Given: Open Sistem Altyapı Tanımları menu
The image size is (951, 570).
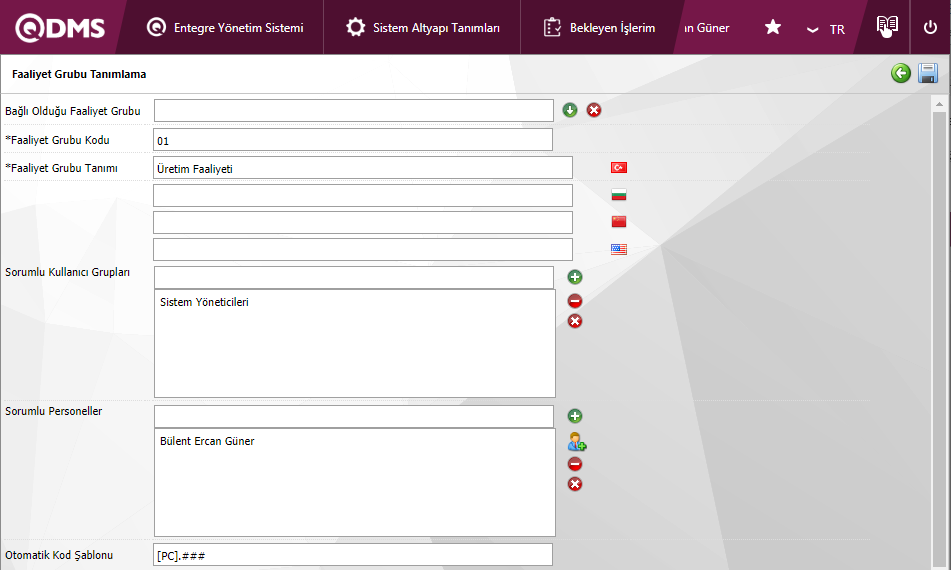Looking at the screenshot, I should [x=423, y=28].
